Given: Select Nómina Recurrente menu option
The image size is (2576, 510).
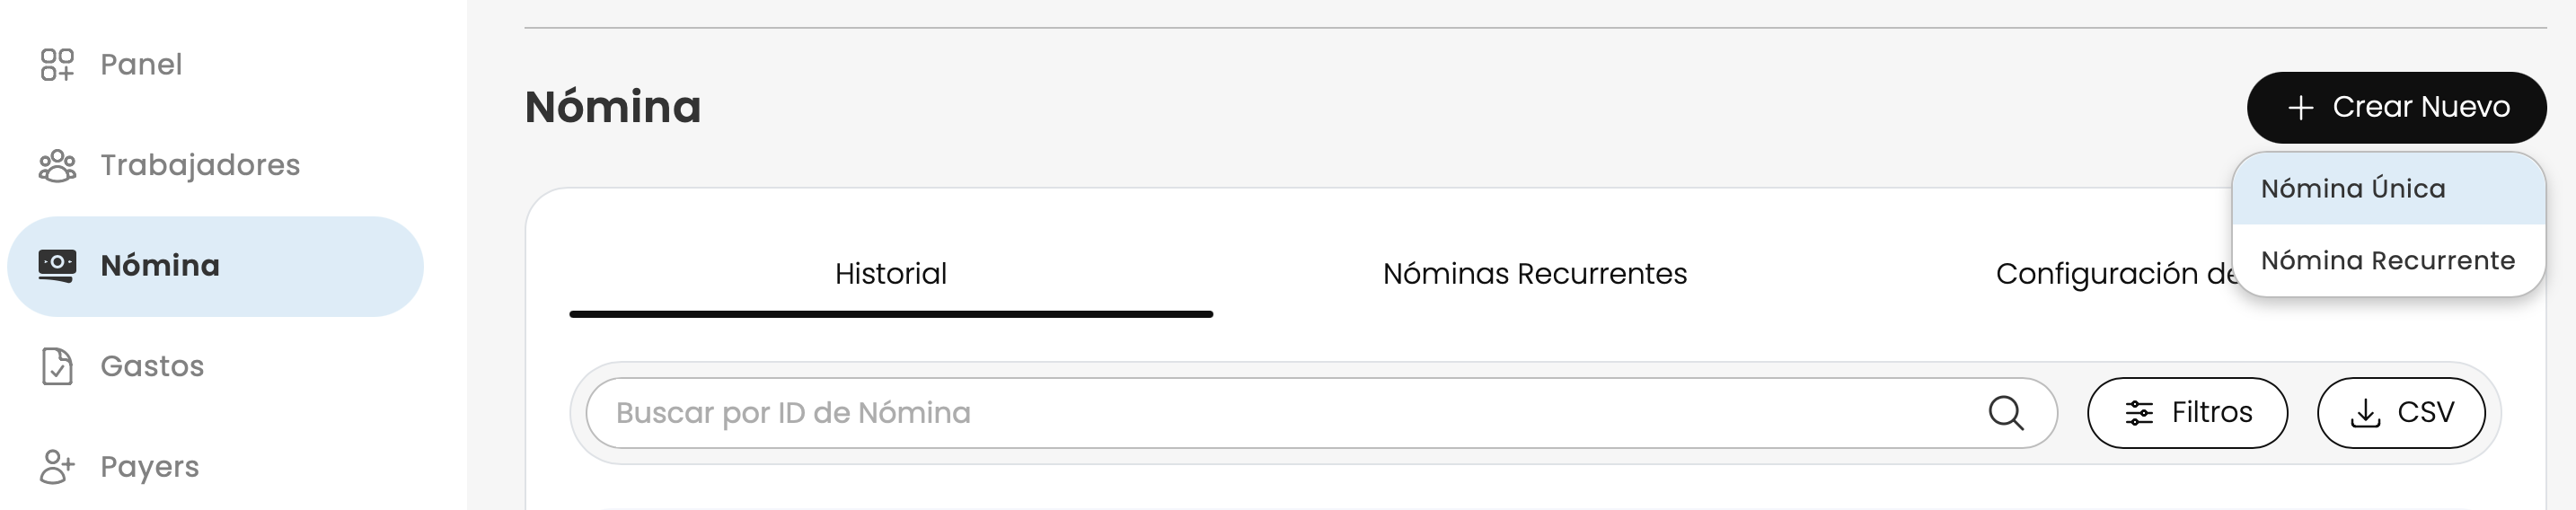Looking at the screenshot, I should (x=2387, y=261).
